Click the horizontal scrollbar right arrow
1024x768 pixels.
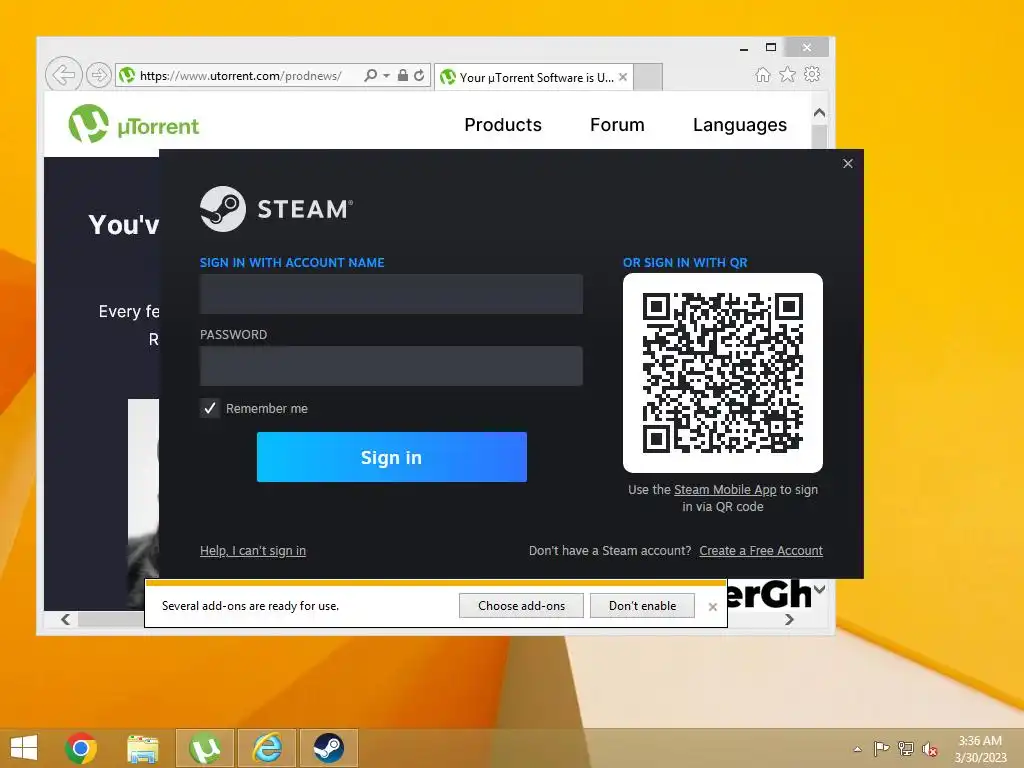click(x=790, y=619)
